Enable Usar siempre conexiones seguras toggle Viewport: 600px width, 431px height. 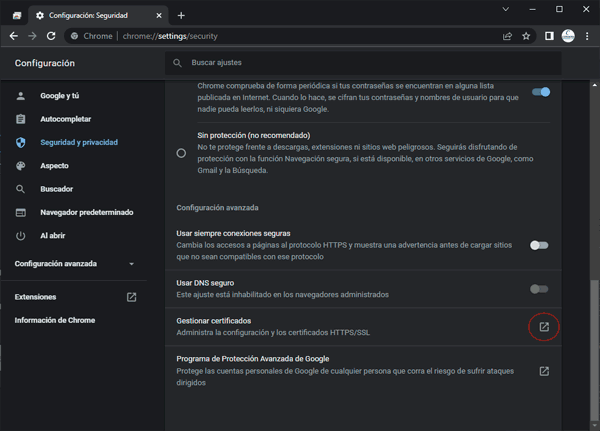coord(539,245)
